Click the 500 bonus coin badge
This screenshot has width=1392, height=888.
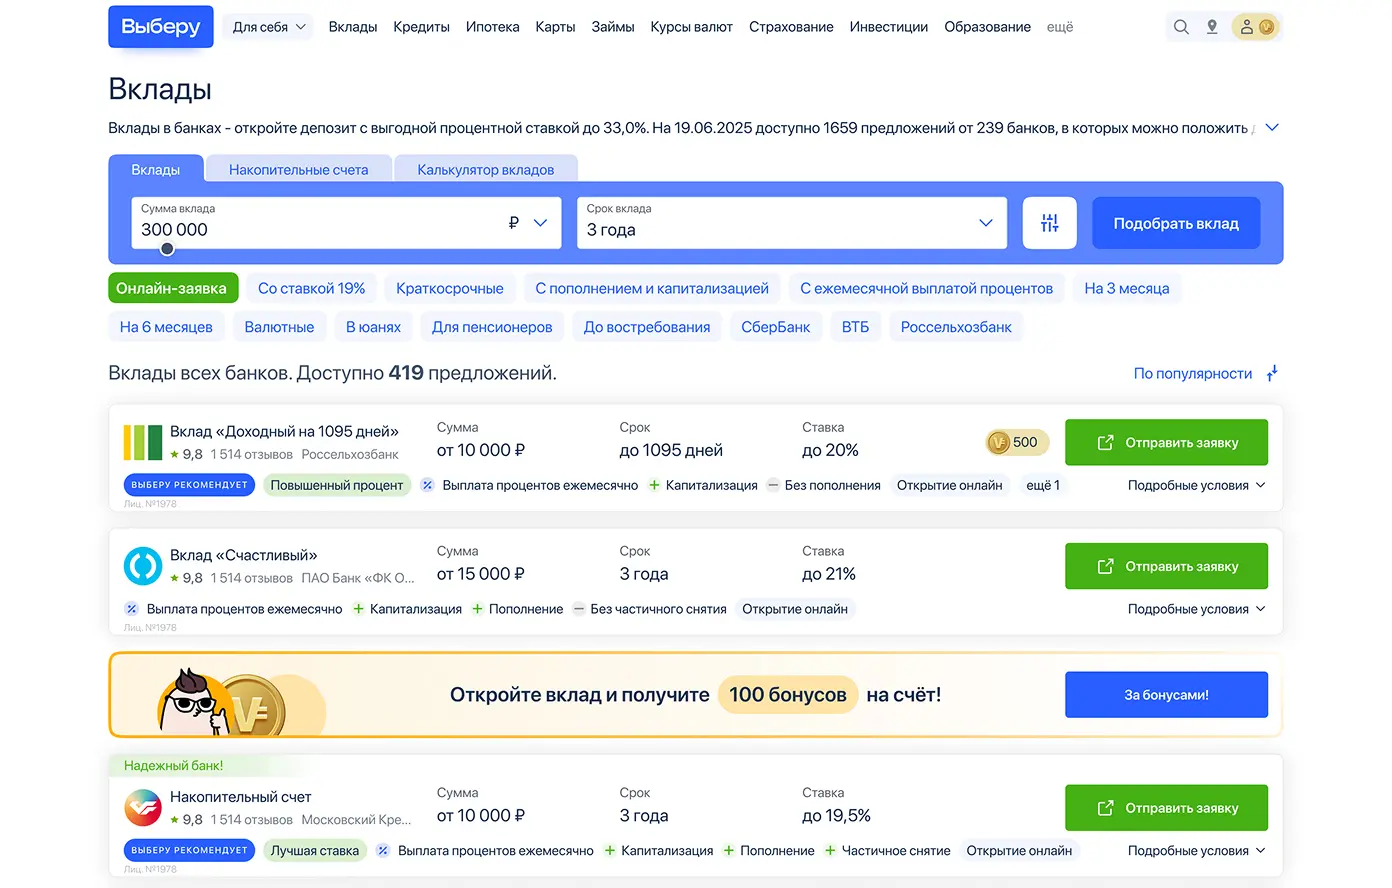pos(1014,442)
